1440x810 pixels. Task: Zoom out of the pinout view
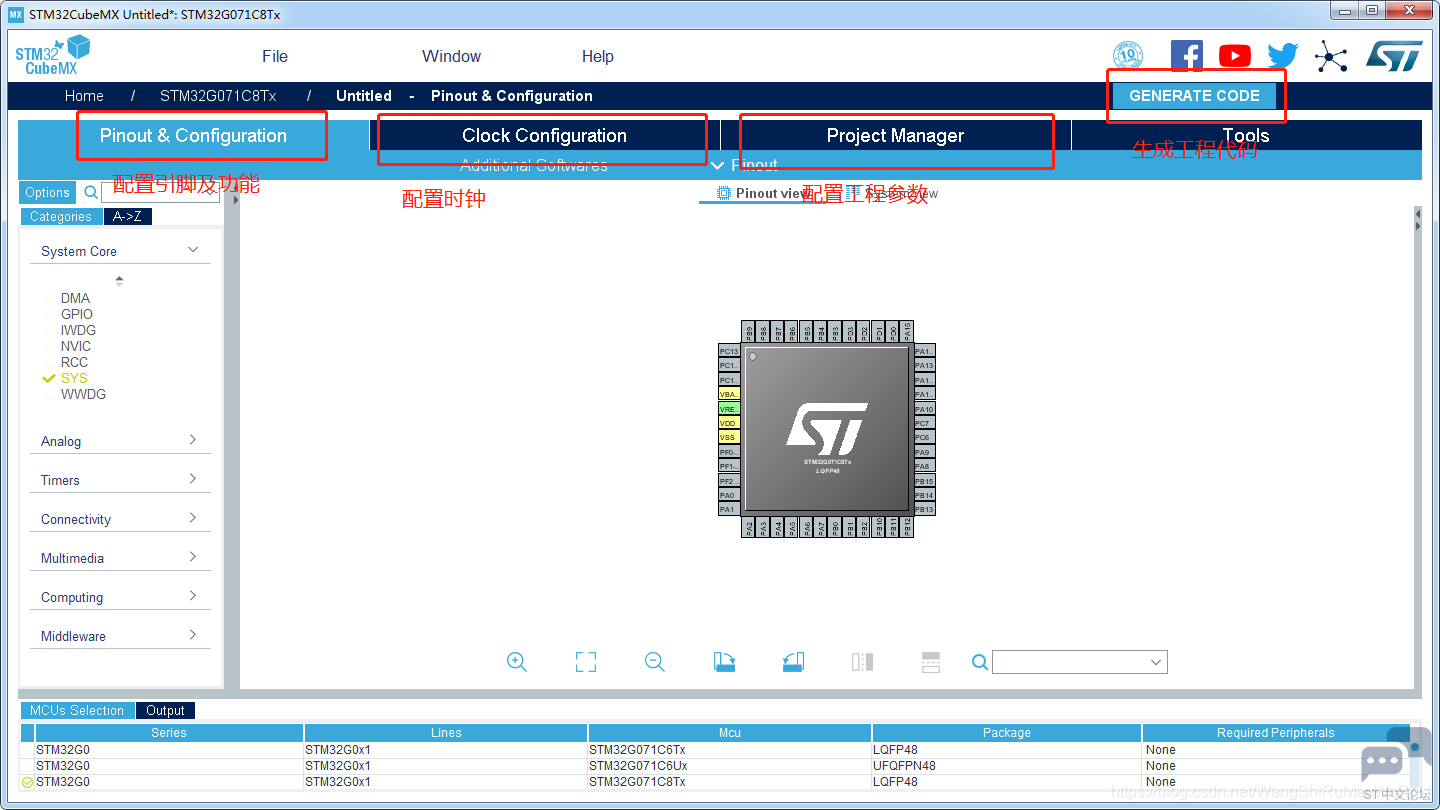tap(655, 662)
